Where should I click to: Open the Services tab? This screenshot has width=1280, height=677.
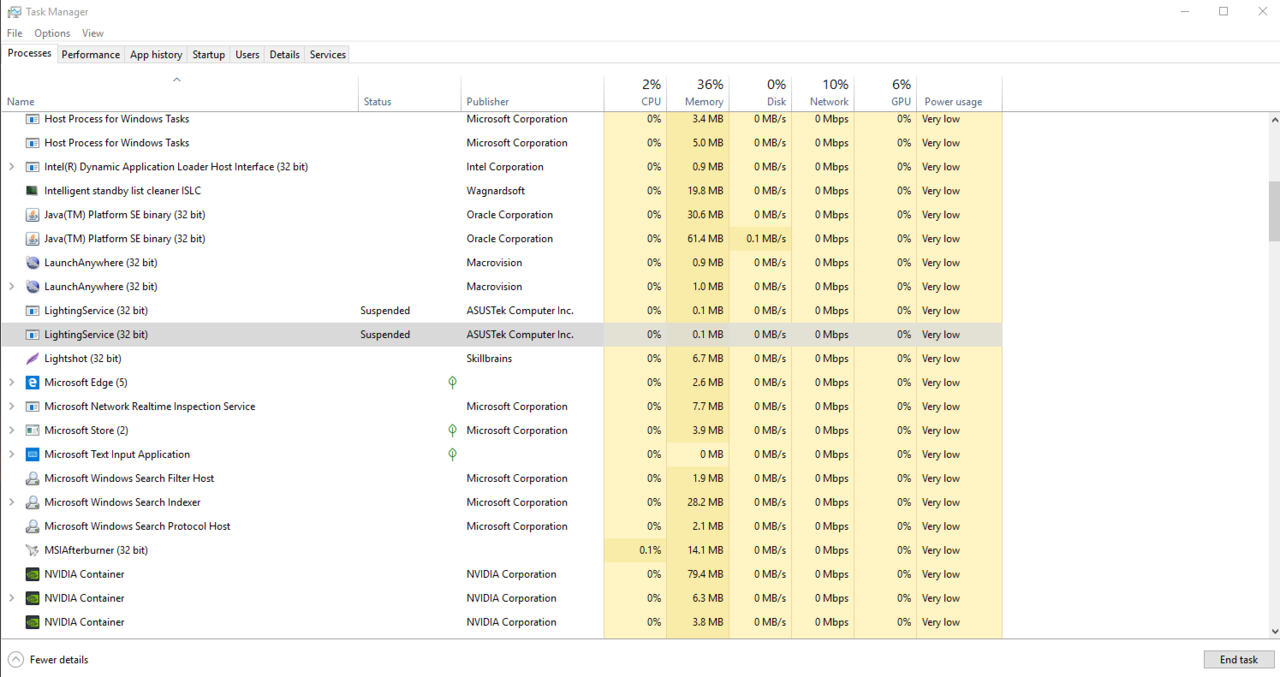(x=327, y=55)
